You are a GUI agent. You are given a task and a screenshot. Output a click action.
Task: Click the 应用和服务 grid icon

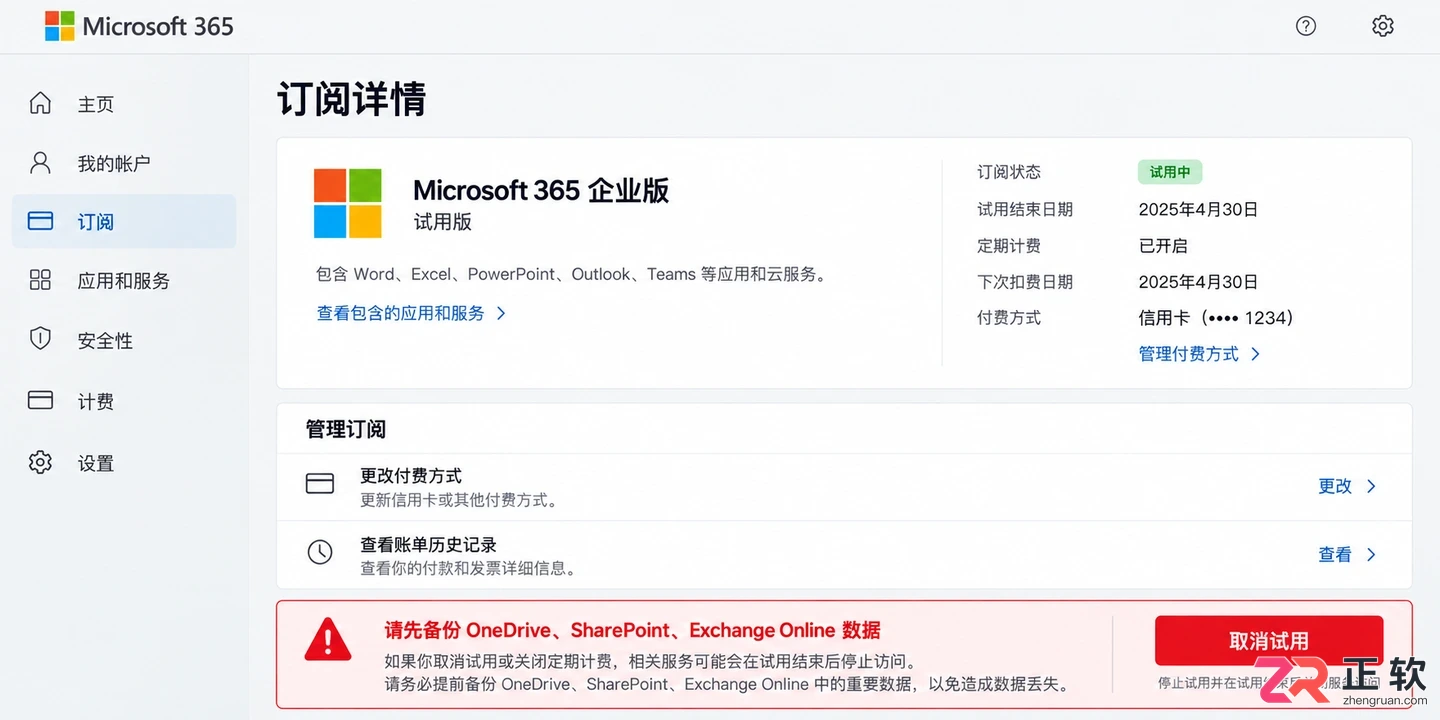40,280
